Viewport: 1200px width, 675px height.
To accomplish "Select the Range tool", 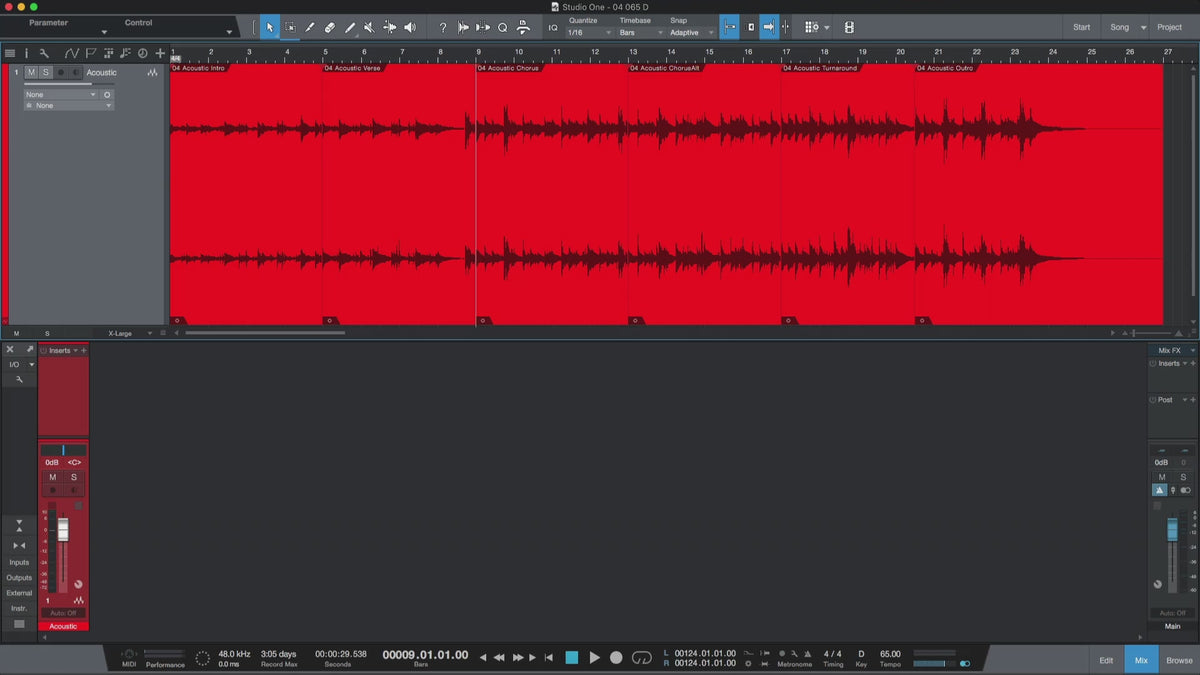I will pyautogui.click(x=289, y=28).
